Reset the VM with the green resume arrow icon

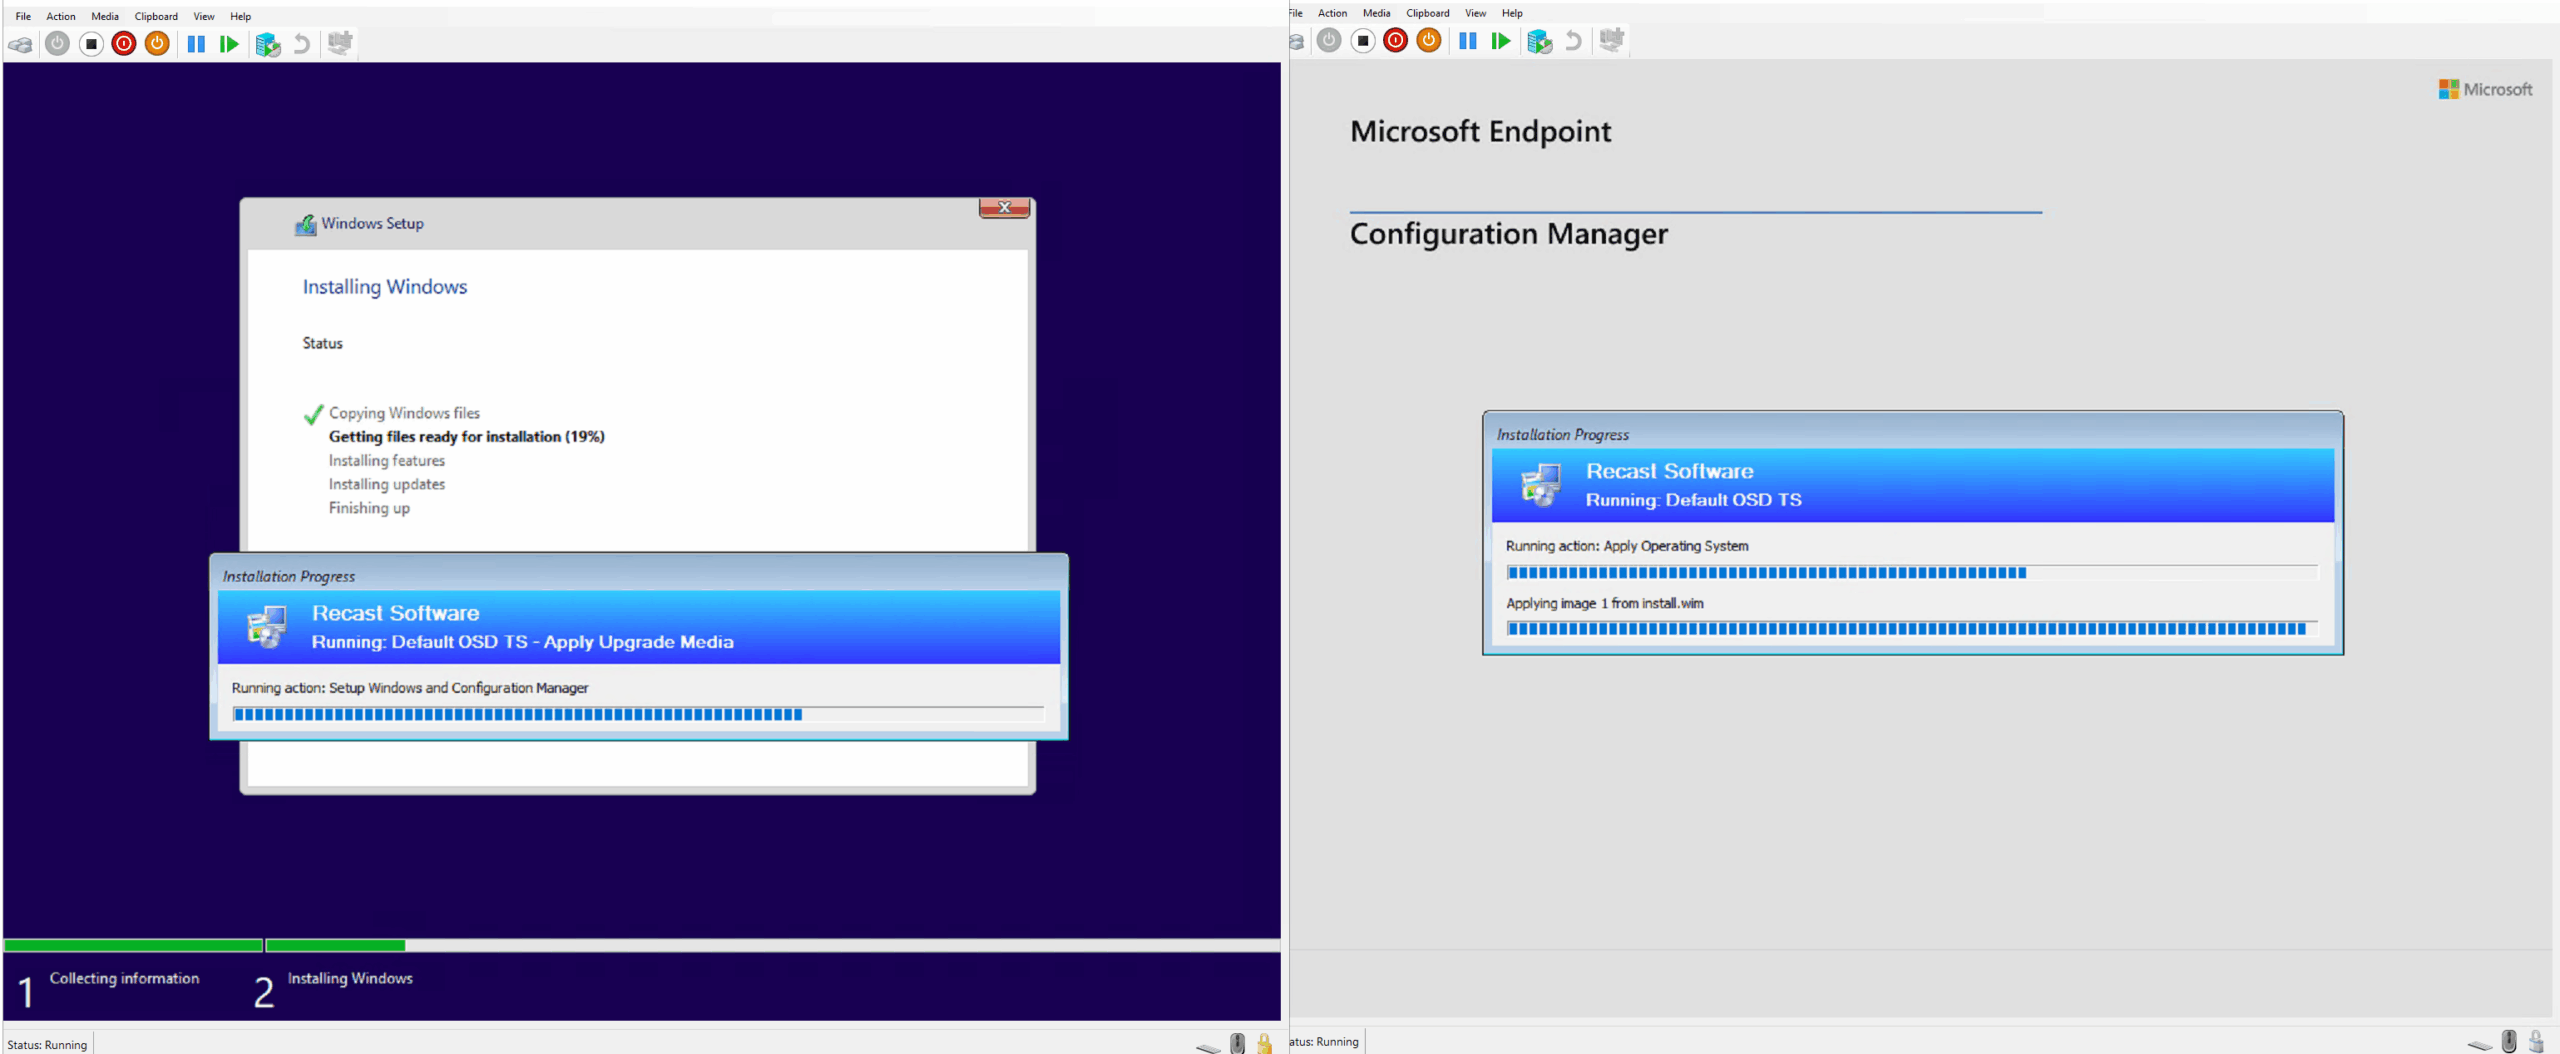point(229,43)
